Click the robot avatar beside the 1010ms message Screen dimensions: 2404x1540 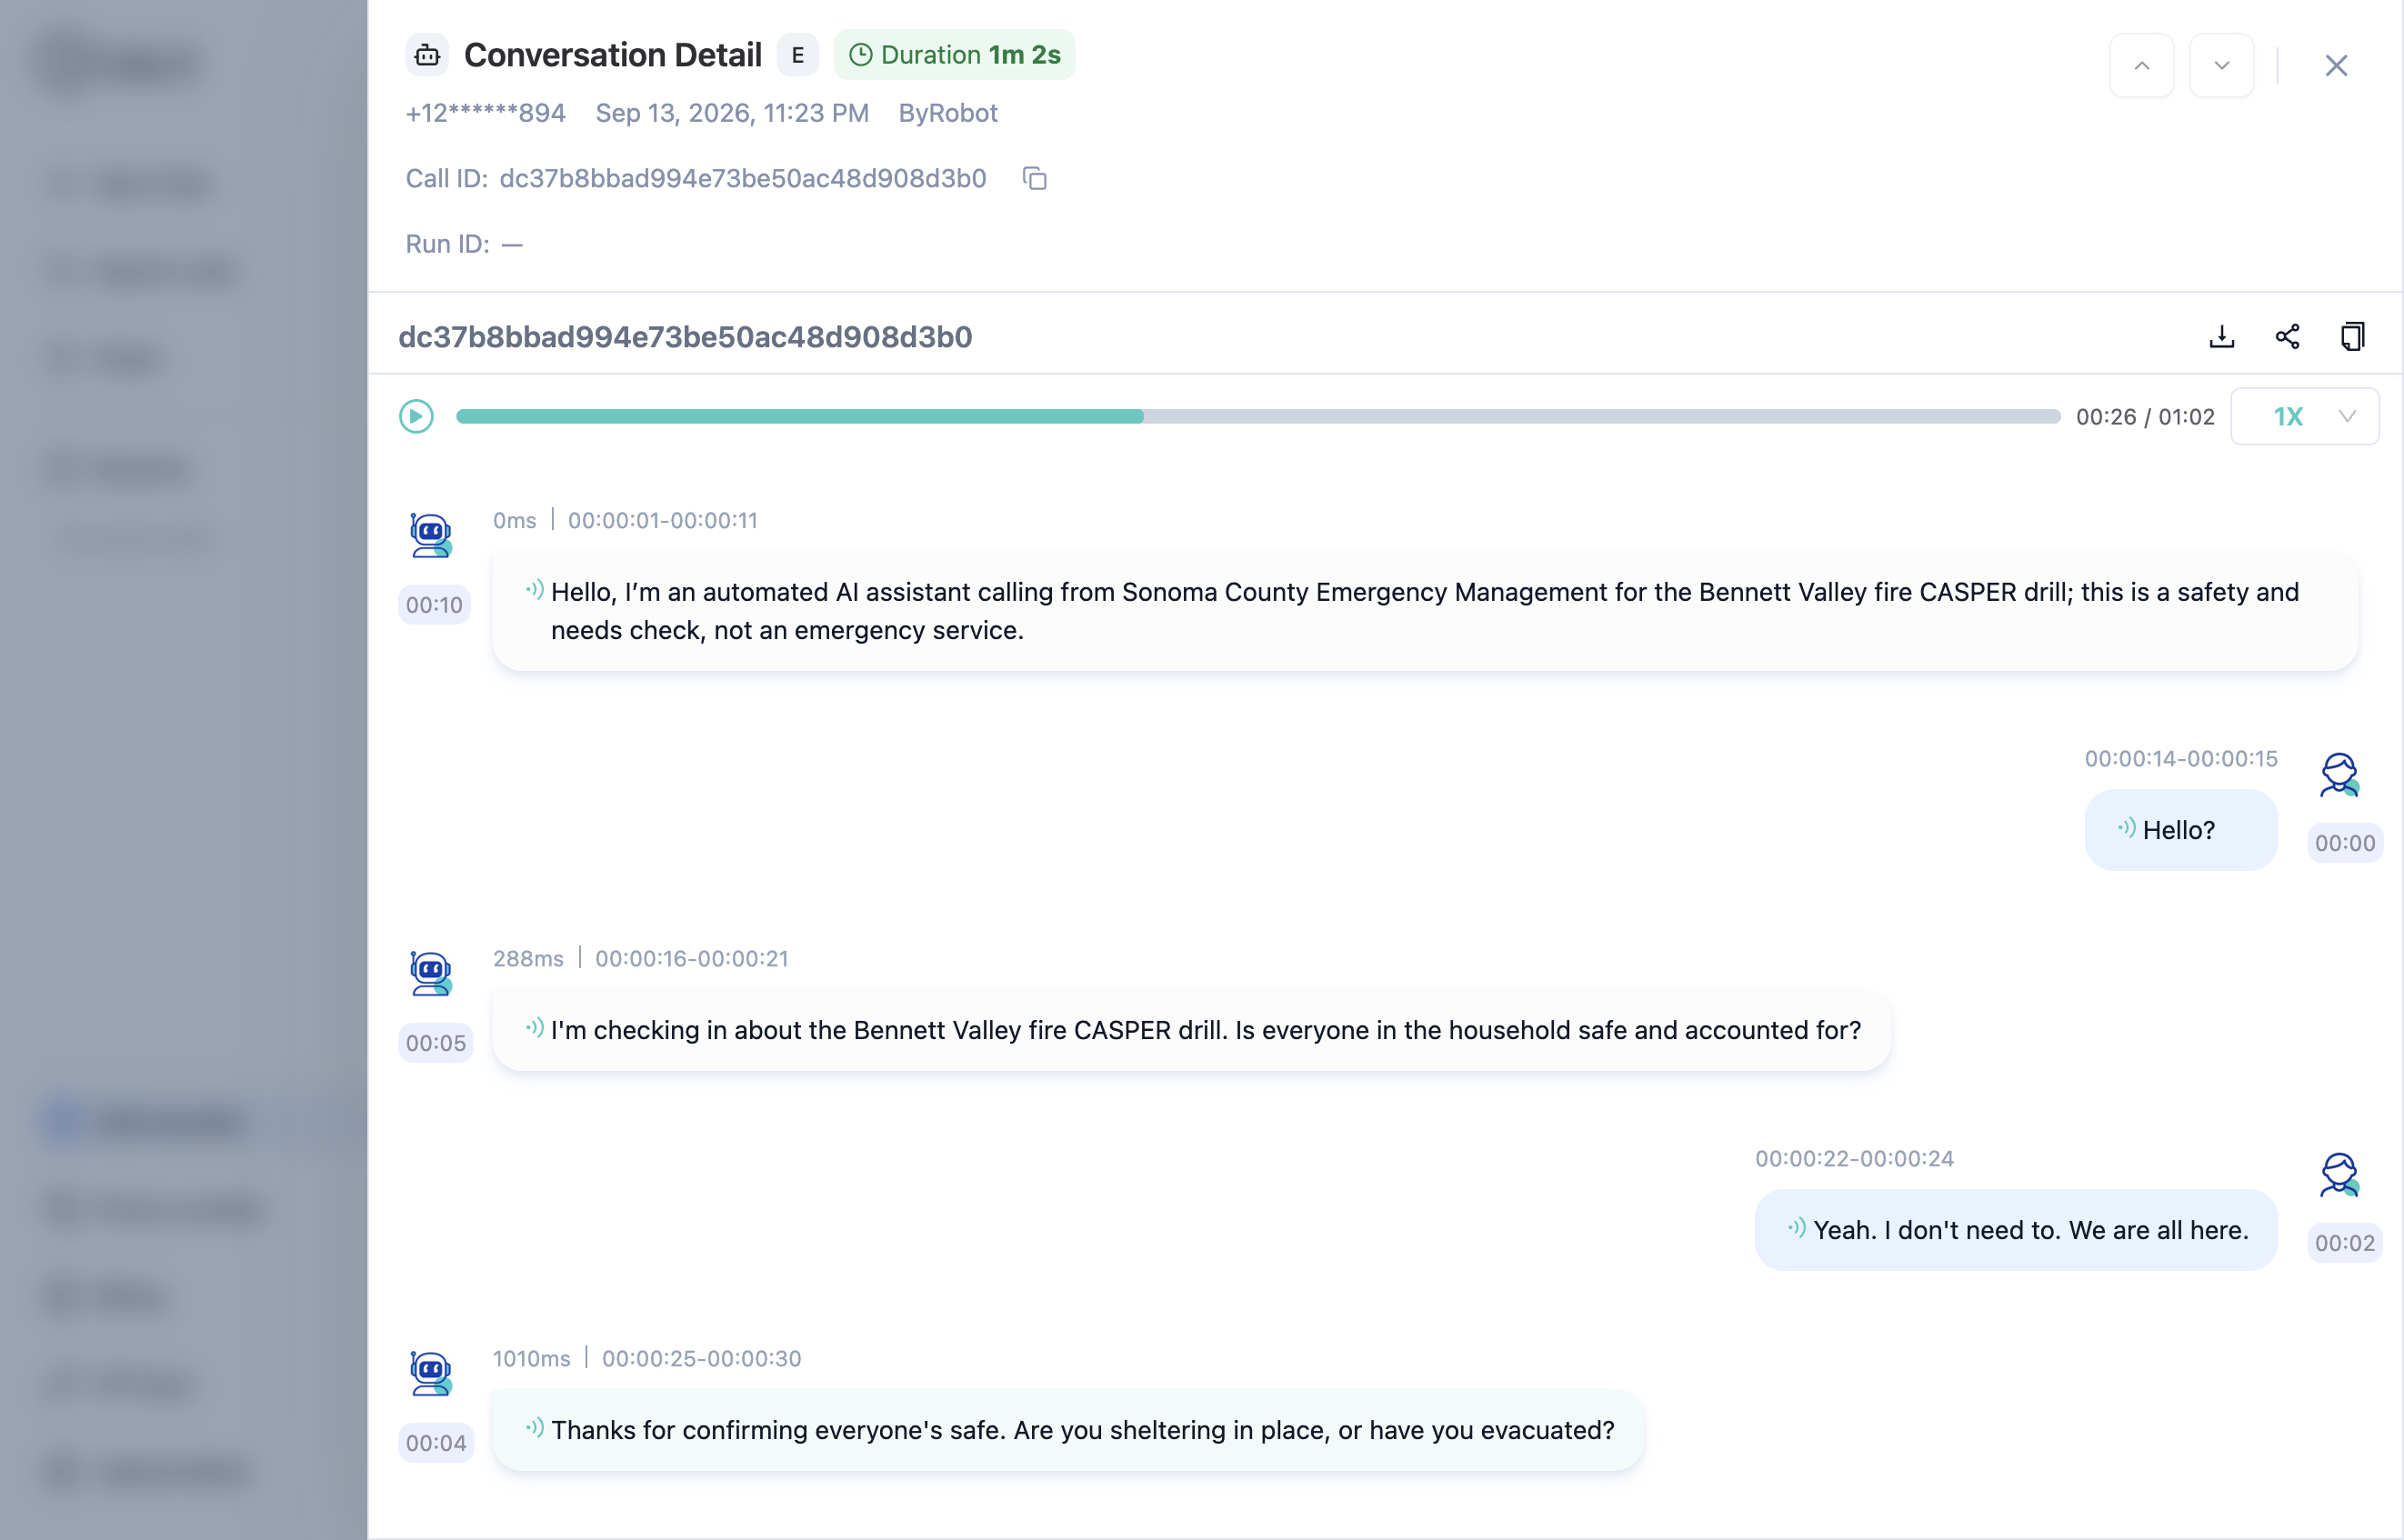tap(431, 1372)
